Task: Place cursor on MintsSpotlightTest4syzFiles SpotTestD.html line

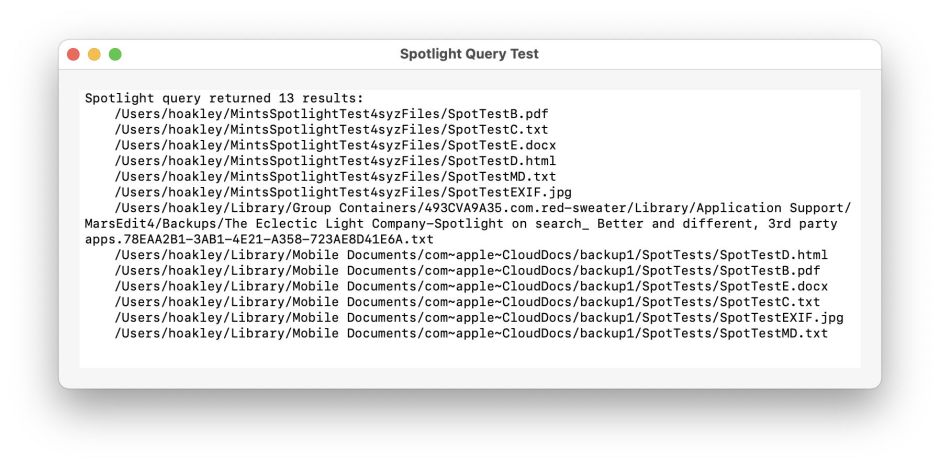Action: pyautogui.click(x=335, y=161)
